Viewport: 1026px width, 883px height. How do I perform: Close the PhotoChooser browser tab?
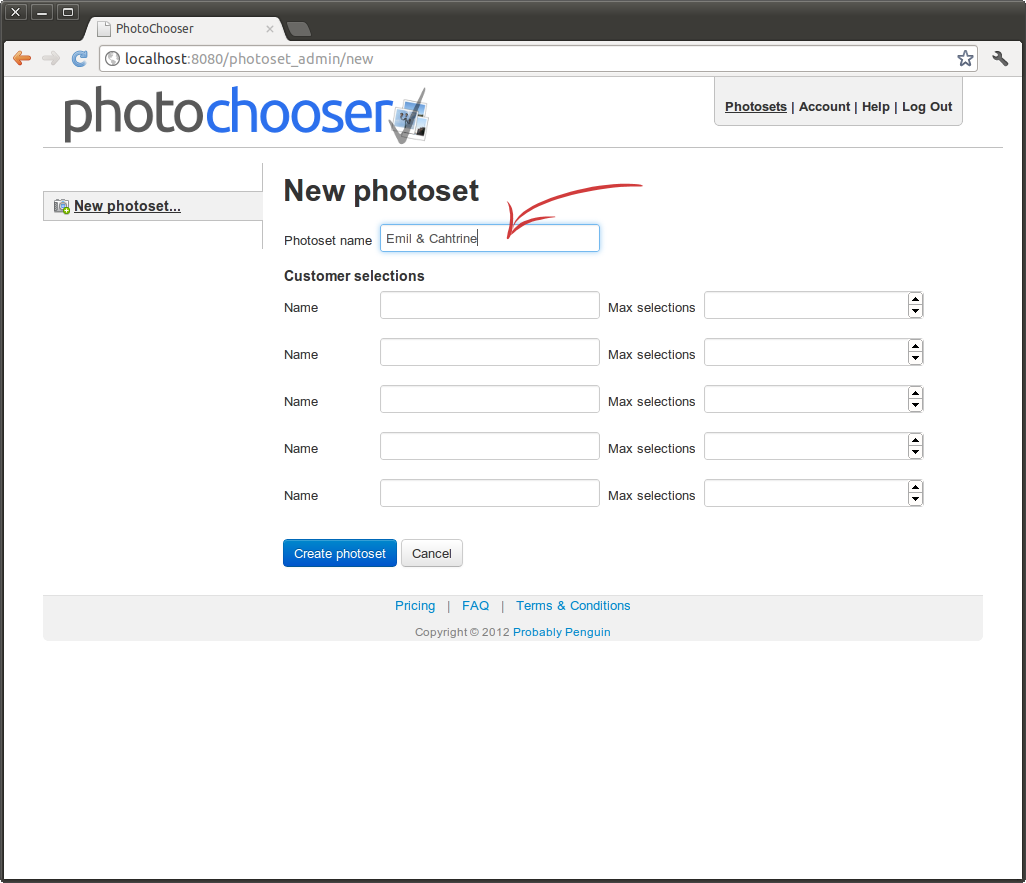pos(269,29)
